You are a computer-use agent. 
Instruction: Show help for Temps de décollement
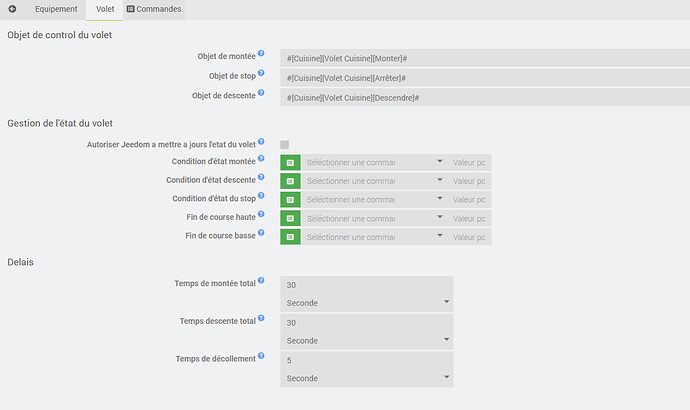(261, 356)
